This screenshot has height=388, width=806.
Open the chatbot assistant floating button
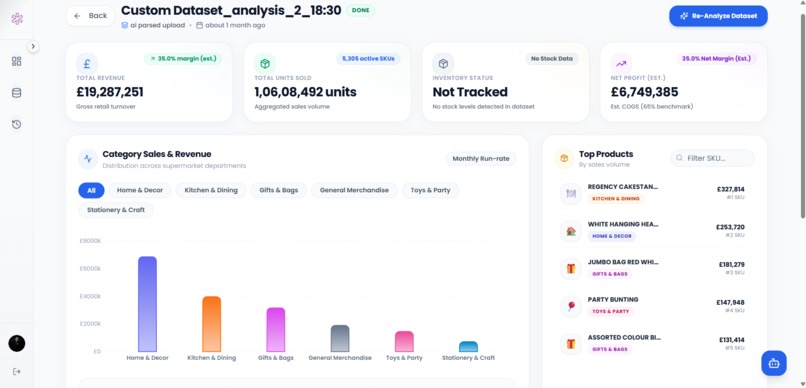(774, 363)
